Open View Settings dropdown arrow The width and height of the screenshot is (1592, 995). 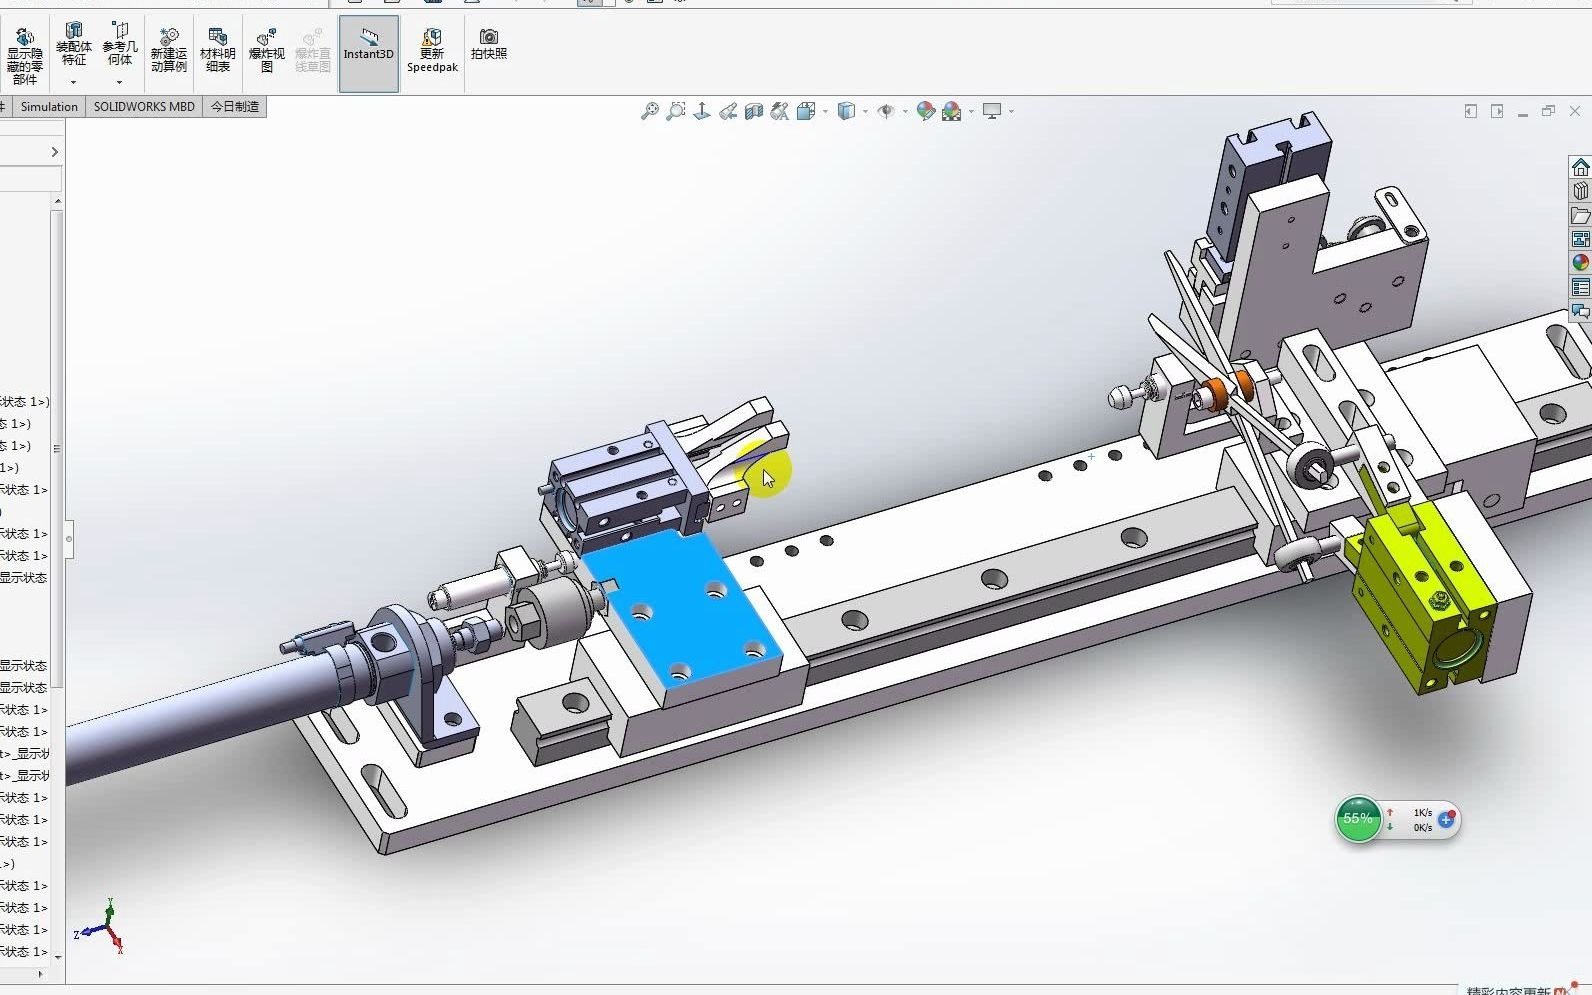point(1011,111)
